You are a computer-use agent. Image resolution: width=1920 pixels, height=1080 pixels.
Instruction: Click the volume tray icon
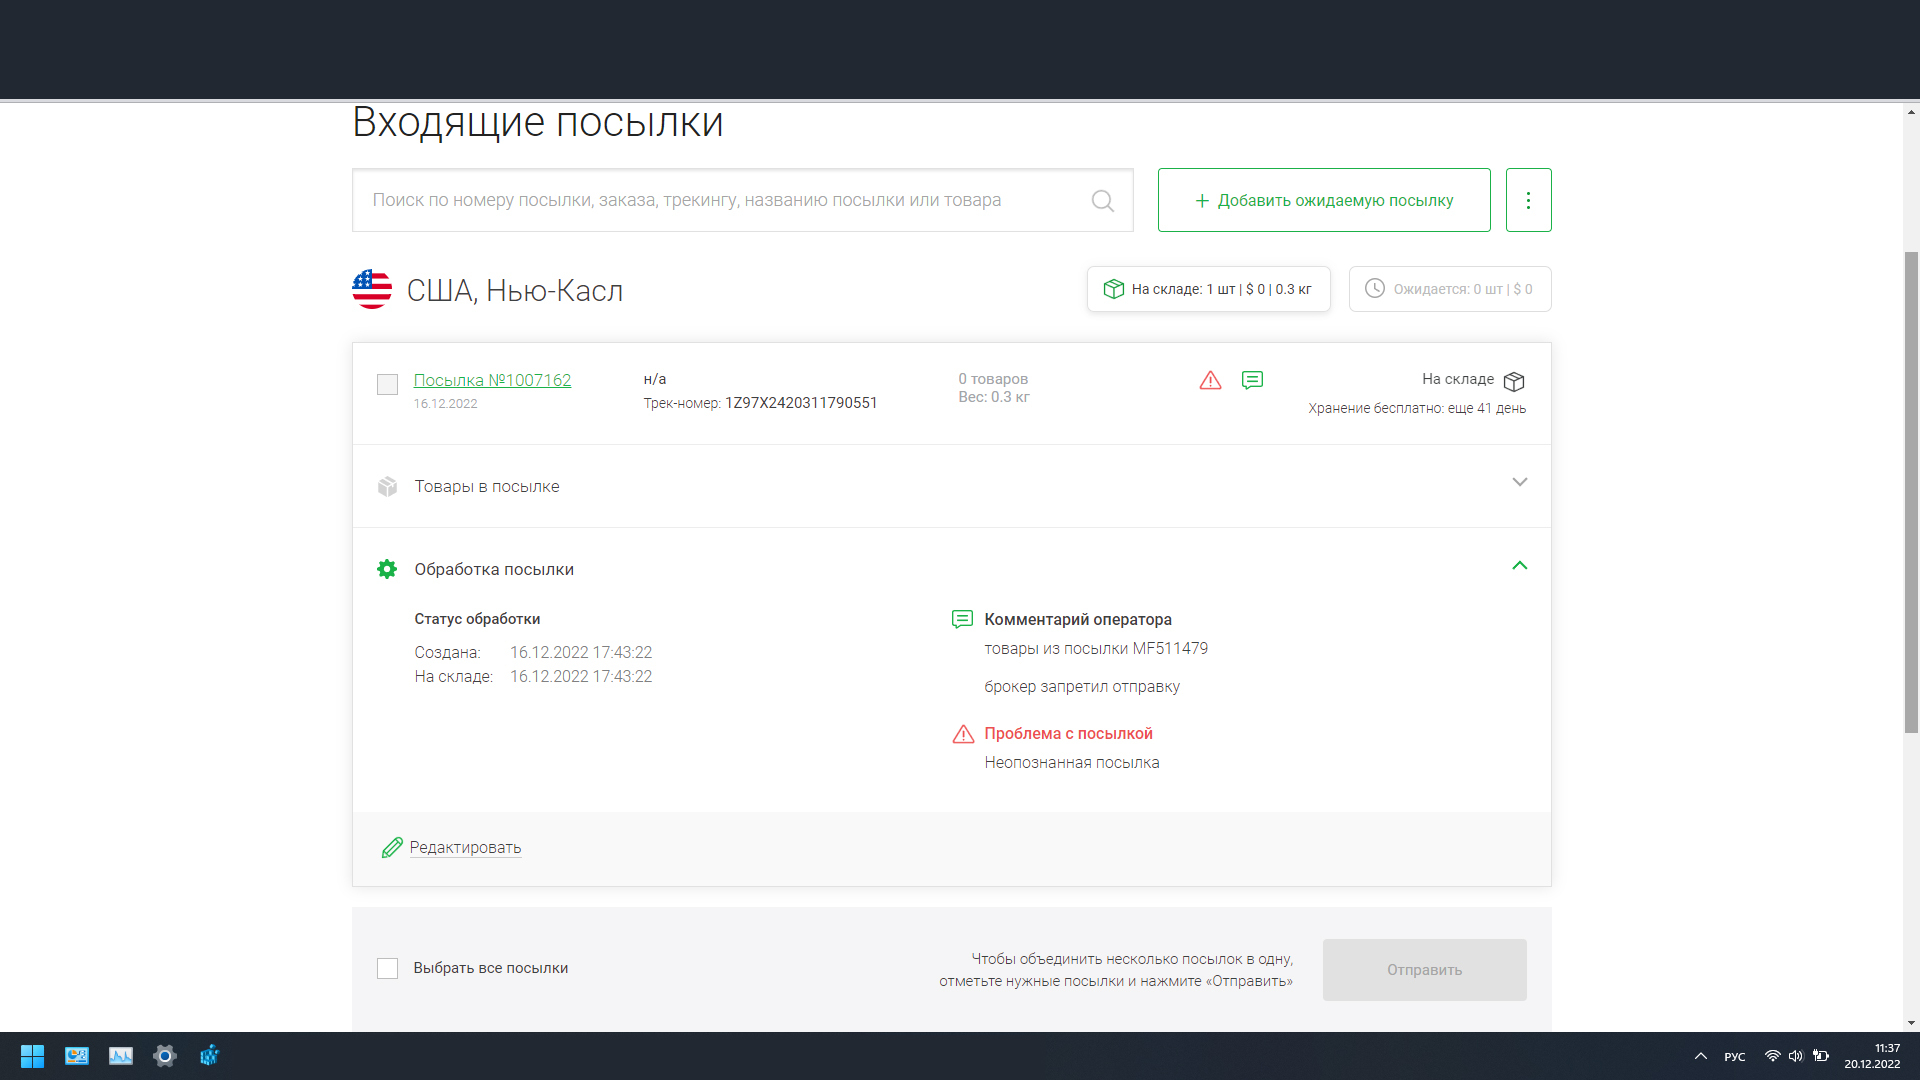[x=1796, y=1056]
